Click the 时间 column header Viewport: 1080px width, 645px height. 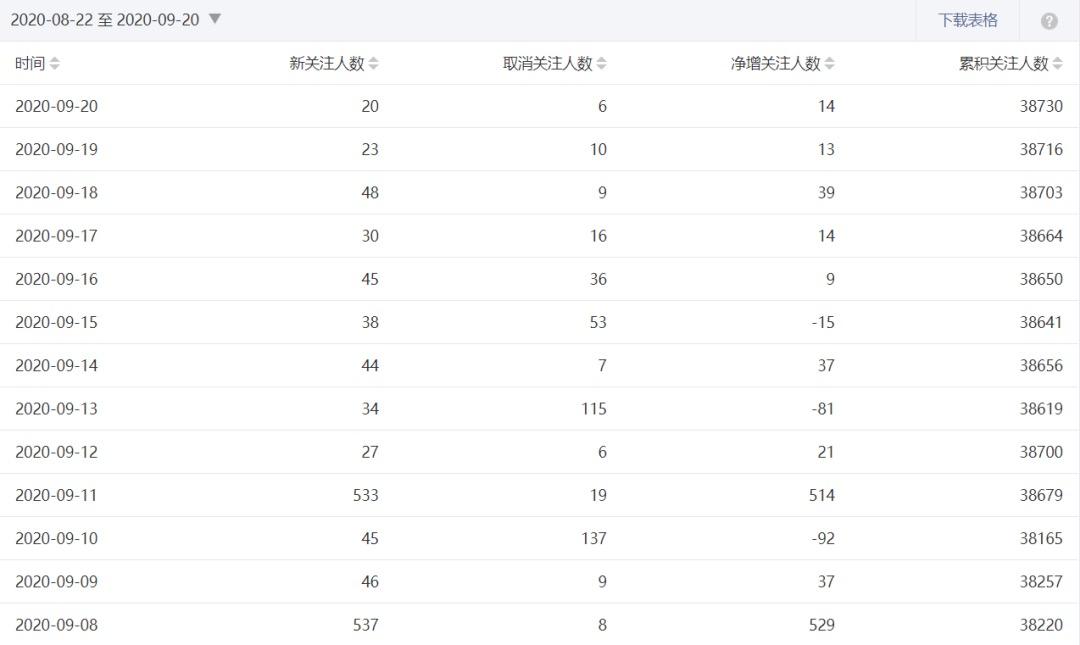[x=30, y=64]
